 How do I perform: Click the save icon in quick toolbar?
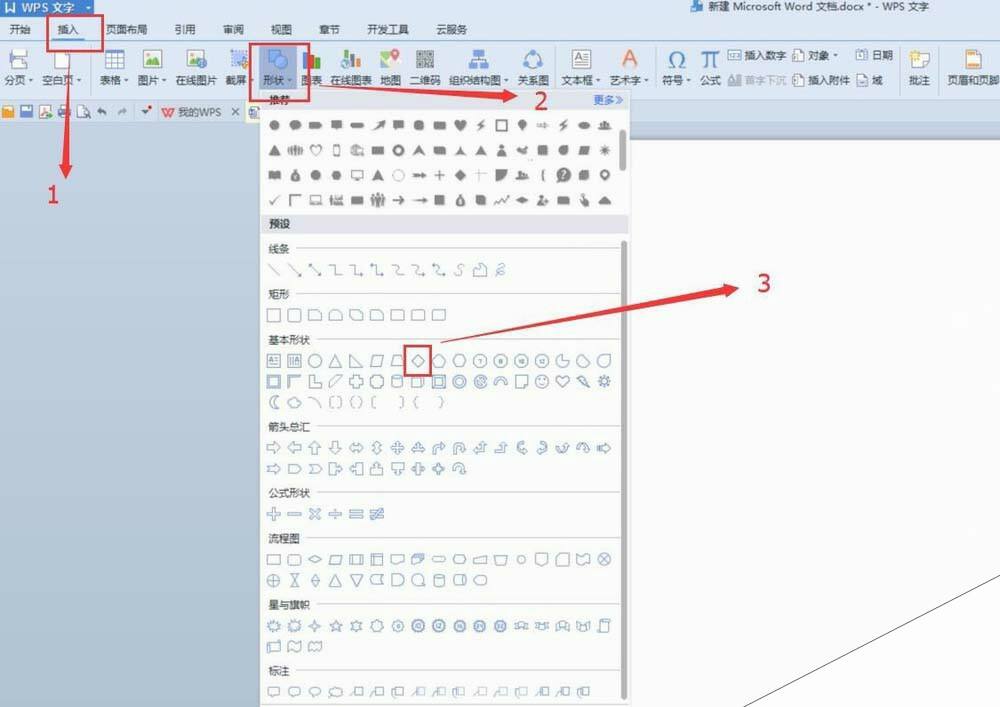tap(26, 112)
